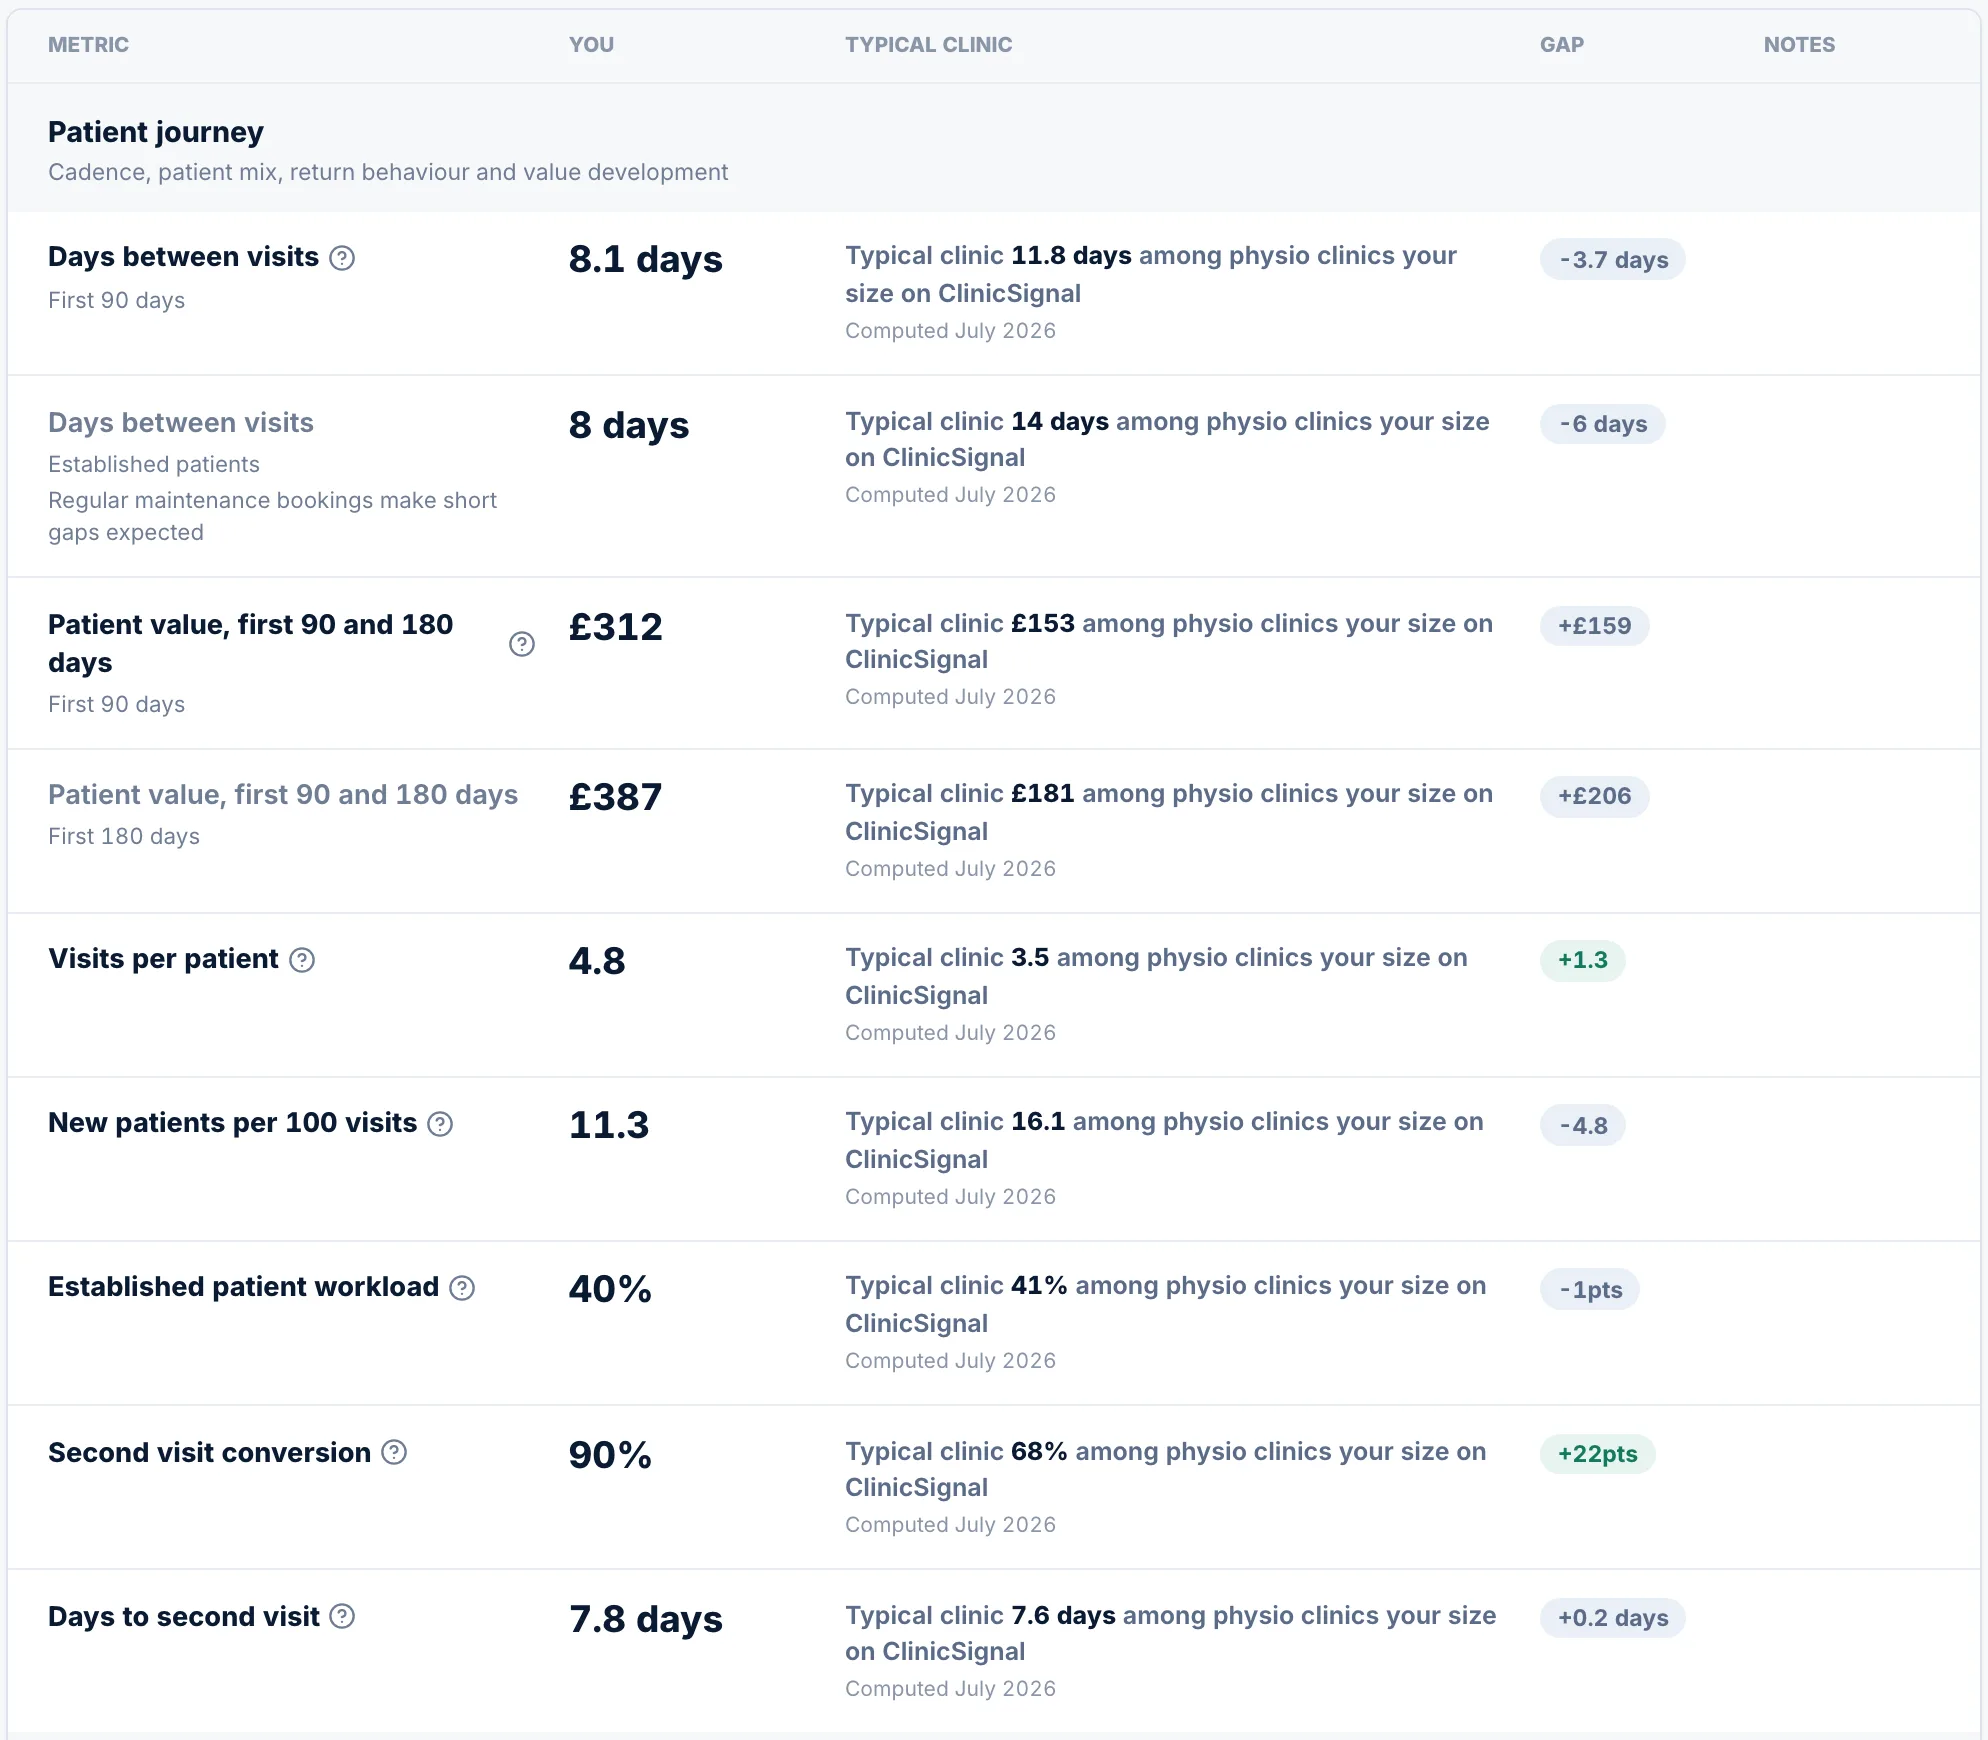Select the 8 days value
1988x1740 pixels.
(x=628, y=426)
